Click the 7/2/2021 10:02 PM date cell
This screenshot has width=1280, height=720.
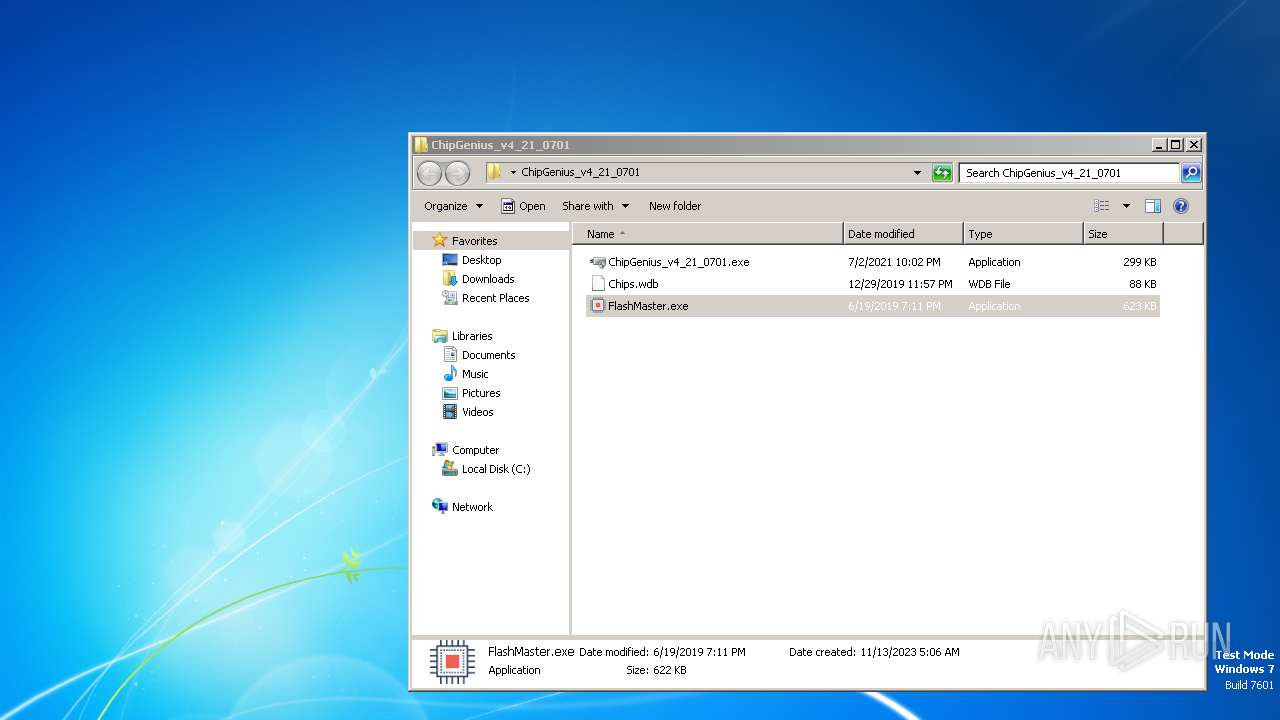tap(894, 262)
